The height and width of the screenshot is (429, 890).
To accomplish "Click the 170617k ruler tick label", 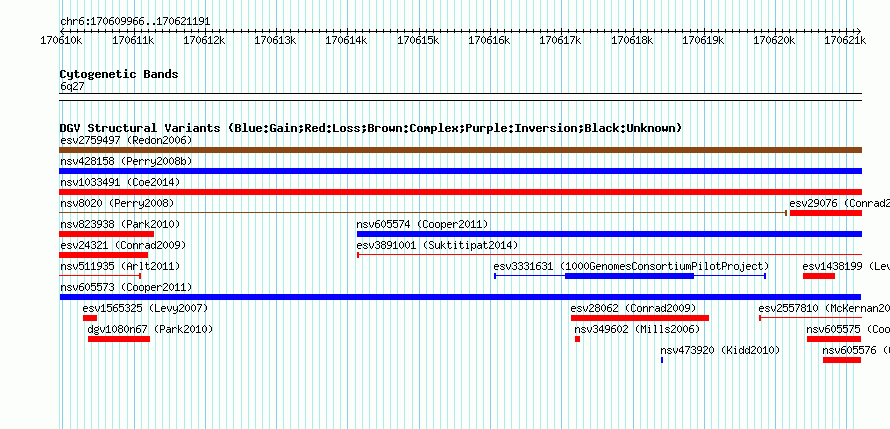I will 560,40.
